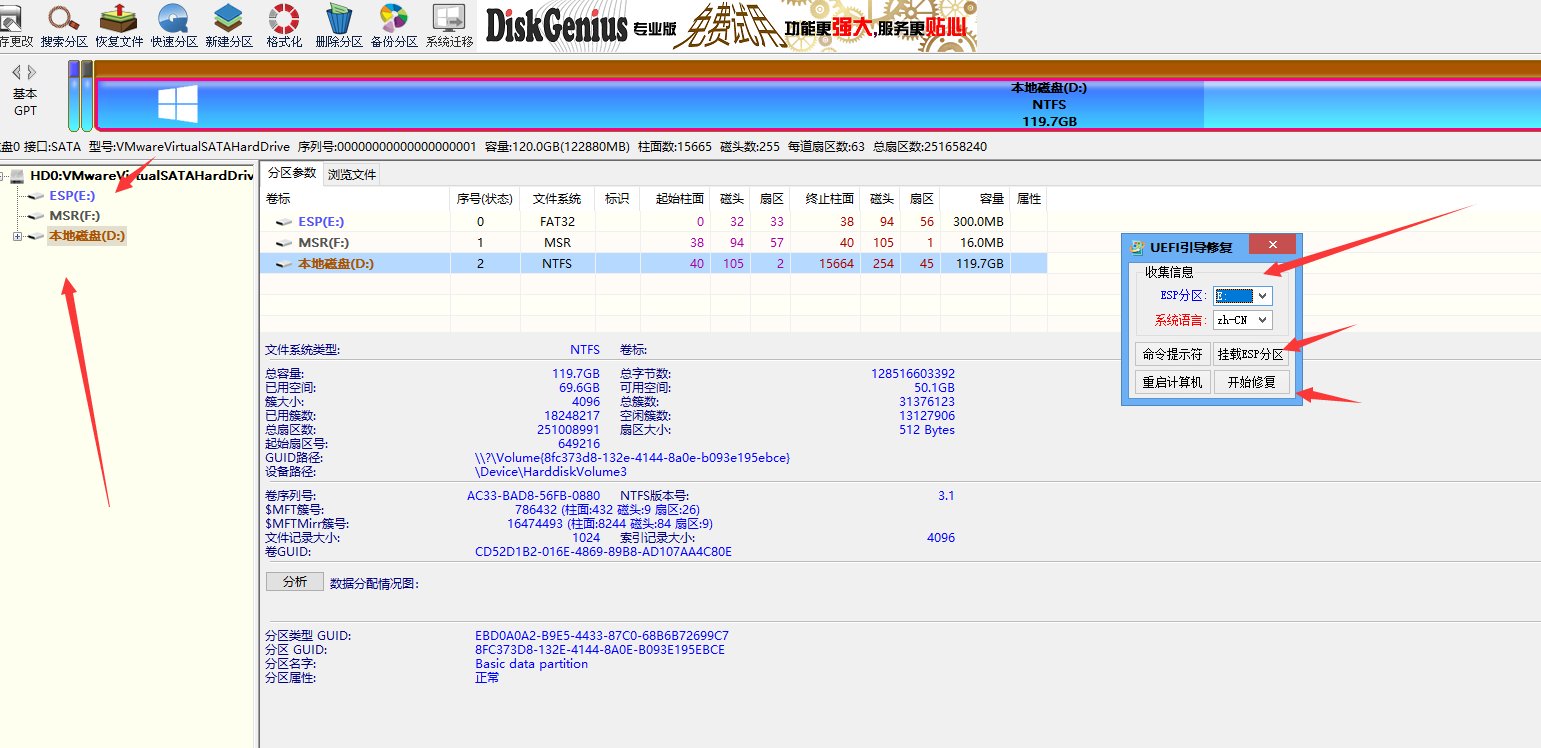Click the 起始柱面 column header

[x=673, y=199]
